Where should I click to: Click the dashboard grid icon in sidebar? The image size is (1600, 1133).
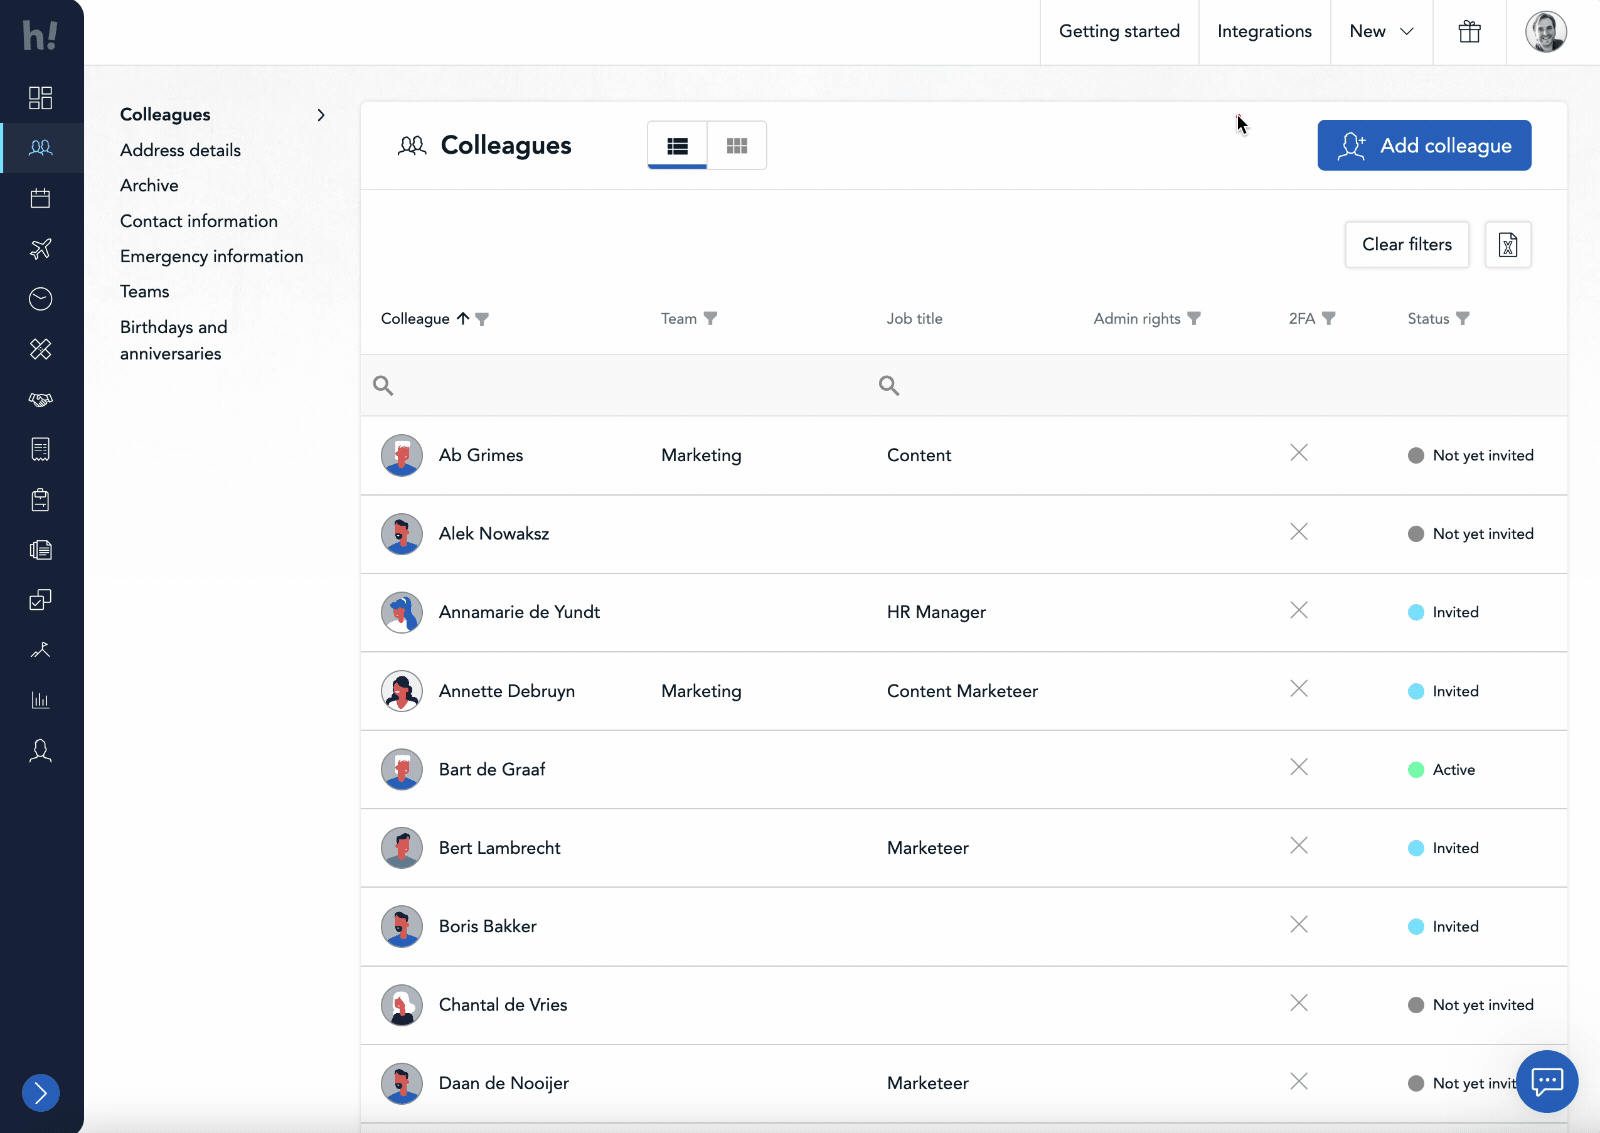40,97
